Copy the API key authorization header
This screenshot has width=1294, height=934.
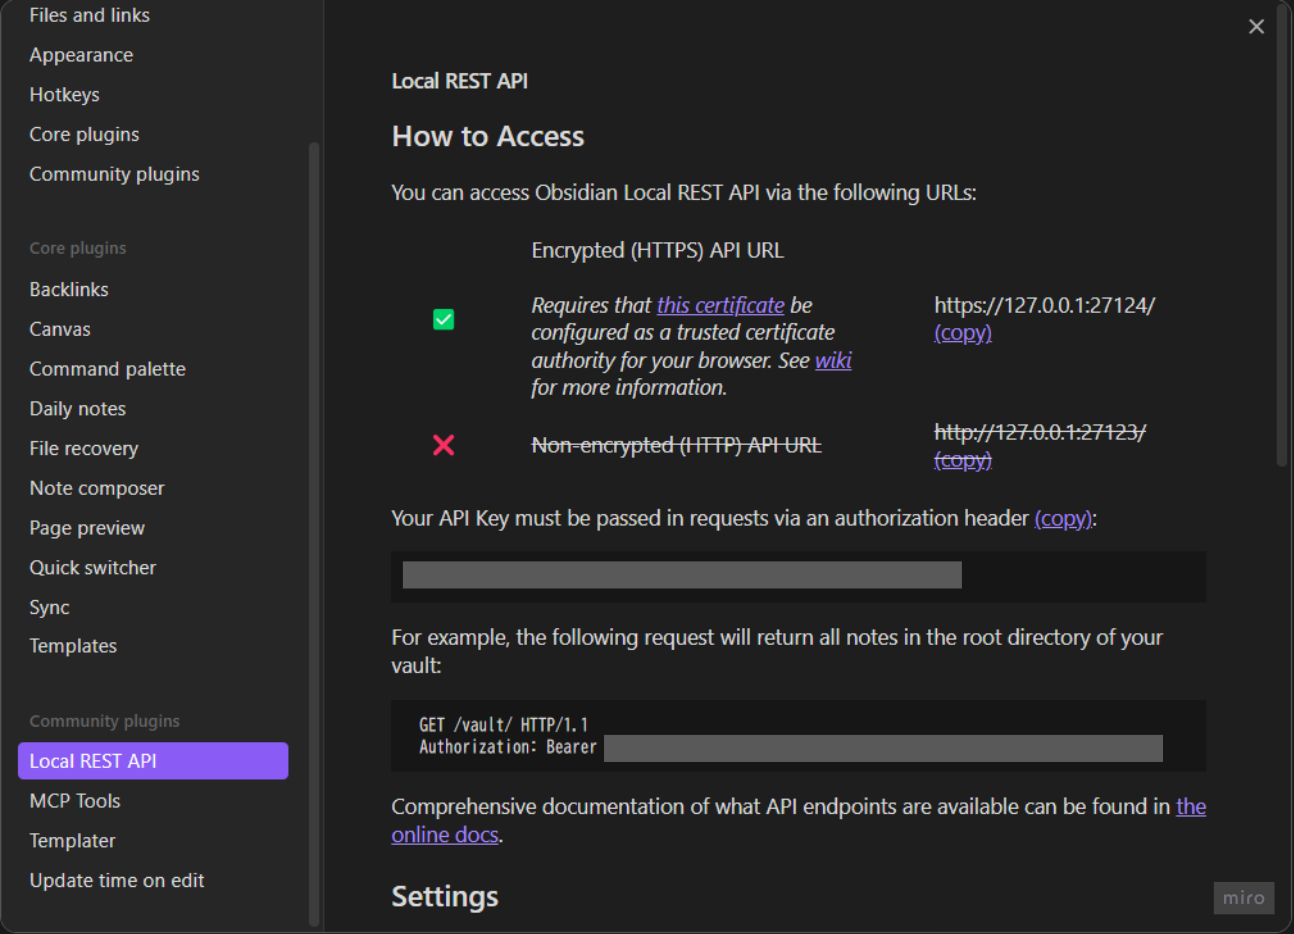(1063, 518)
